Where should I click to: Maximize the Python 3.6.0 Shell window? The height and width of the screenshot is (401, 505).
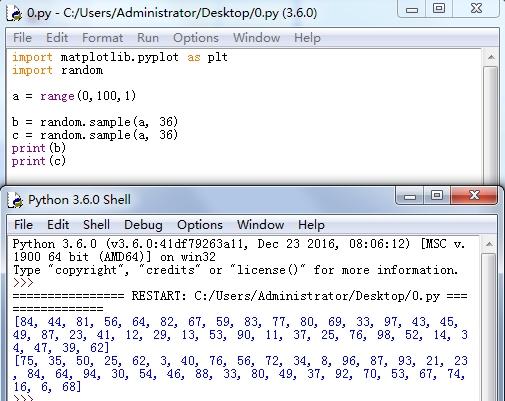437,195
